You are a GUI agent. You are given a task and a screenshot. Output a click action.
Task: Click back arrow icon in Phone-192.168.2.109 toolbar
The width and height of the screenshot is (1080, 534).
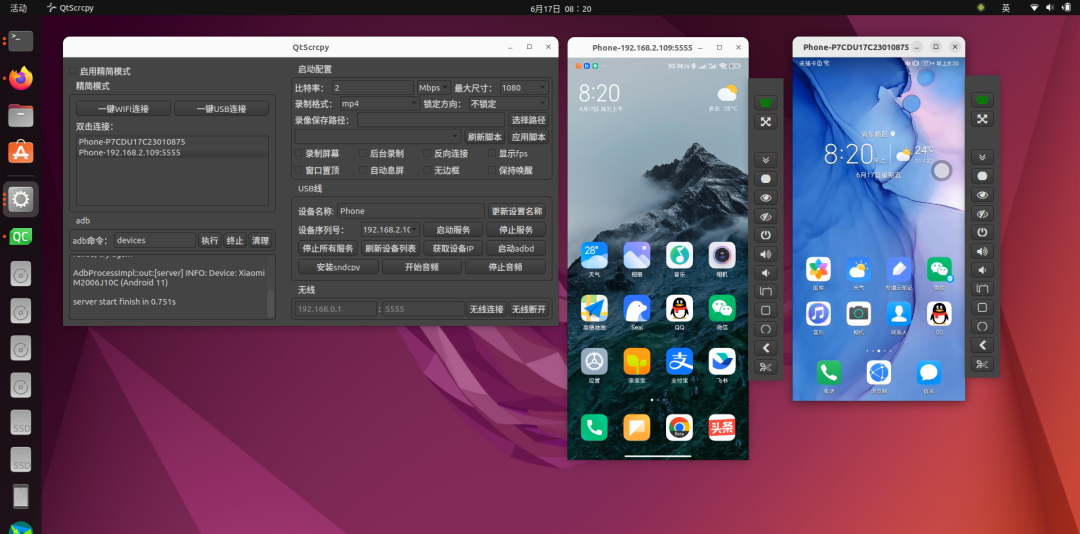765,347
